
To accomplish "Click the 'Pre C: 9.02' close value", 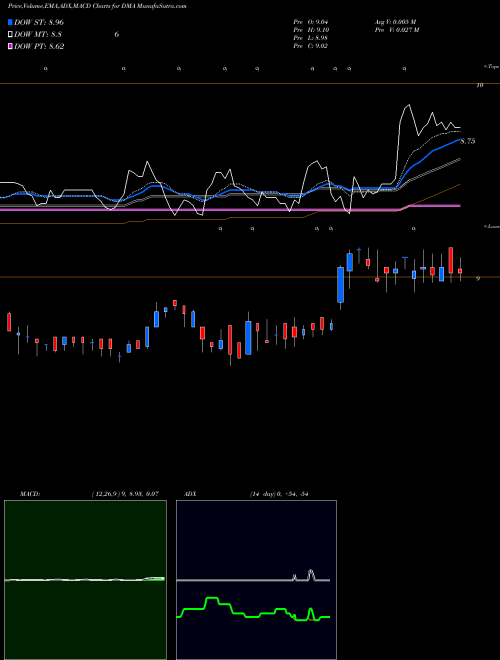I will (311, 46).
